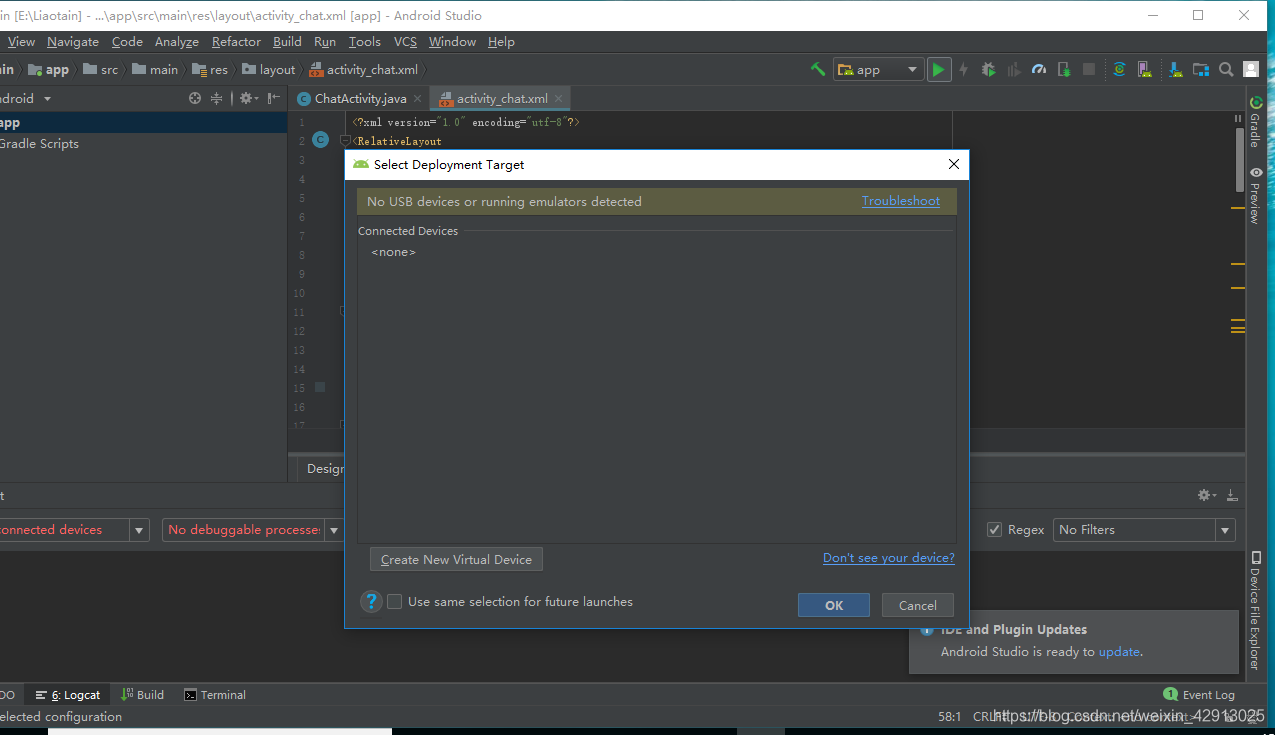The image size is (1275, 735).
Task: Click the Logcat panel hide/download icon
Action: point(1232,495)
